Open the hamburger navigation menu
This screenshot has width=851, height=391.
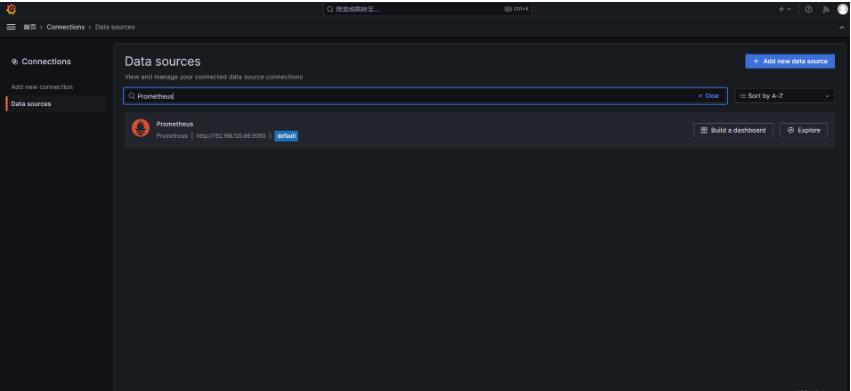pyautogui.click(x=11, y=27)
